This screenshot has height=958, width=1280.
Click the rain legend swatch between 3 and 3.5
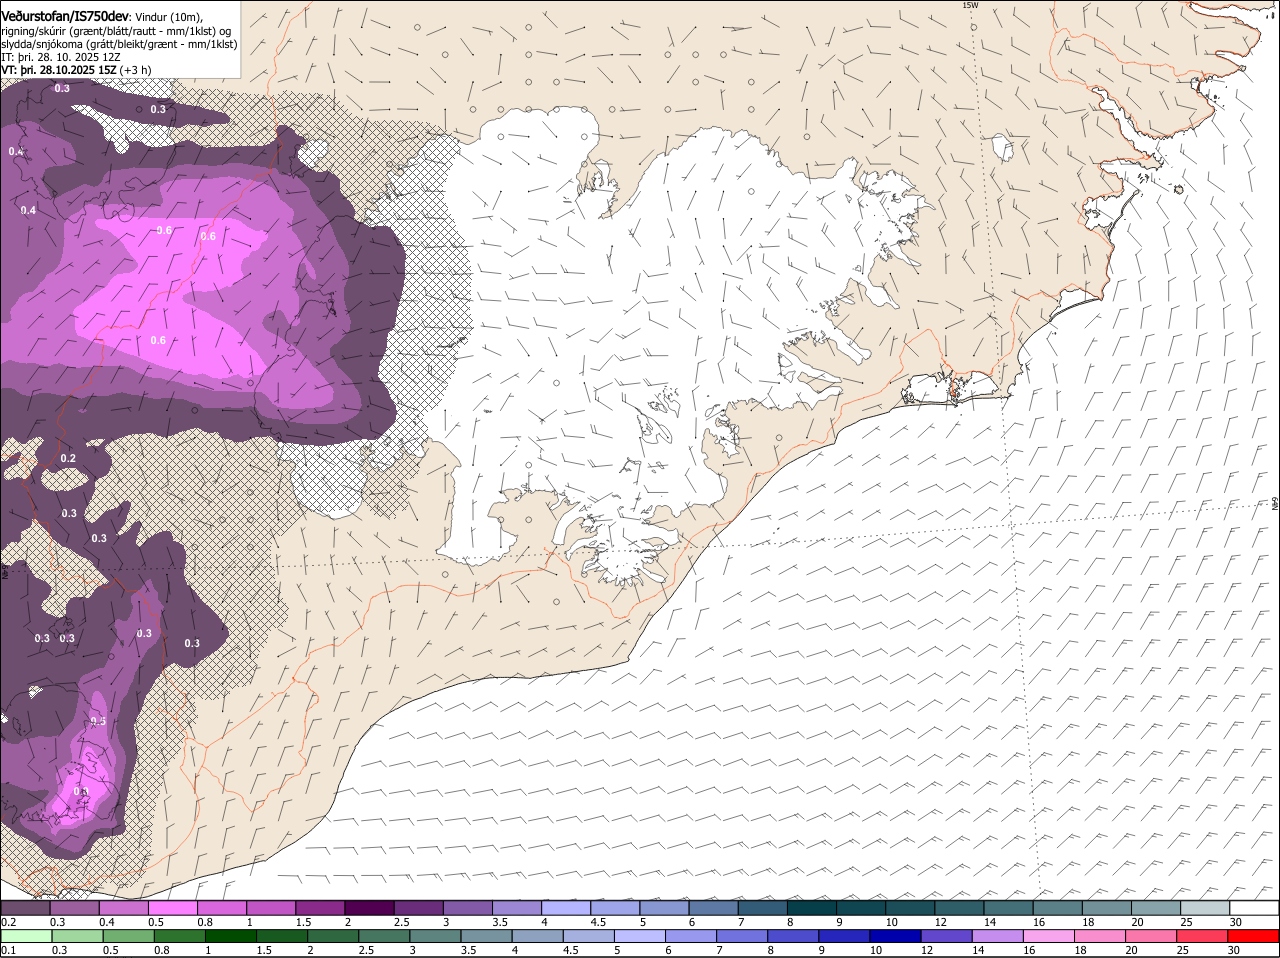(437, 937)
